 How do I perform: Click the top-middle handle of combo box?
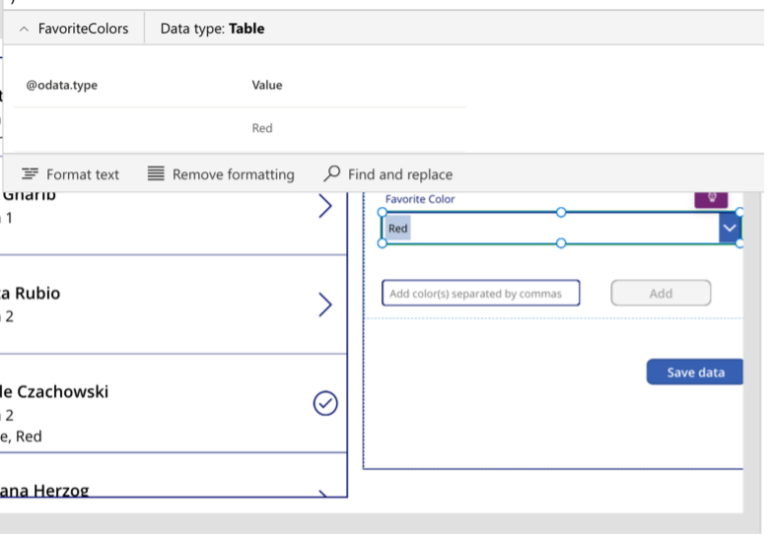pos(561,212)
